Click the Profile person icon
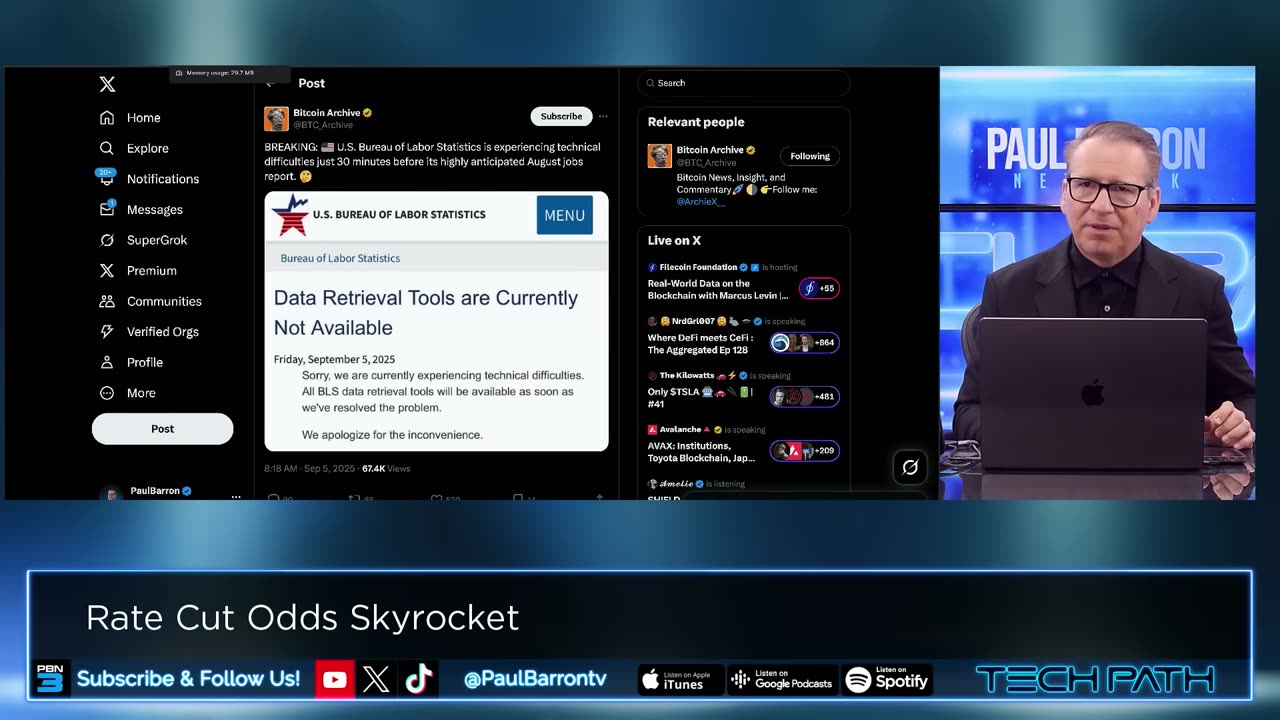Image resolution: width=1280 pixels, height=720 pixels. [x=107, y=362]
